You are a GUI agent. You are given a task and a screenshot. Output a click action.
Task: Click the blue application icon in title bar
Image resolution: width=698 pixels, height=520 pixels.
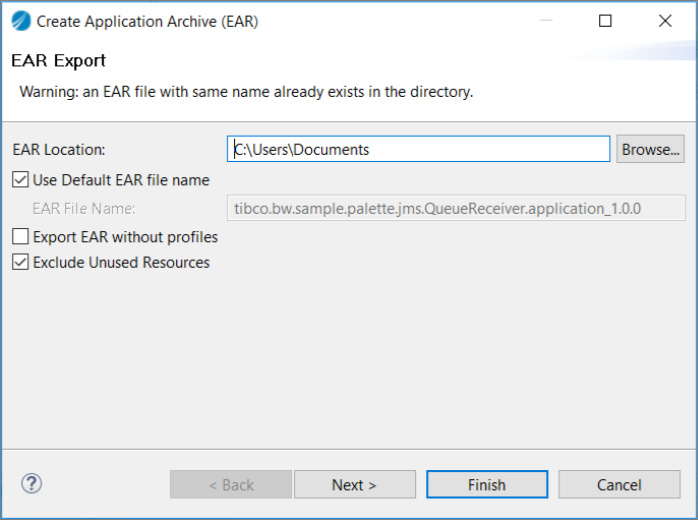21,21
